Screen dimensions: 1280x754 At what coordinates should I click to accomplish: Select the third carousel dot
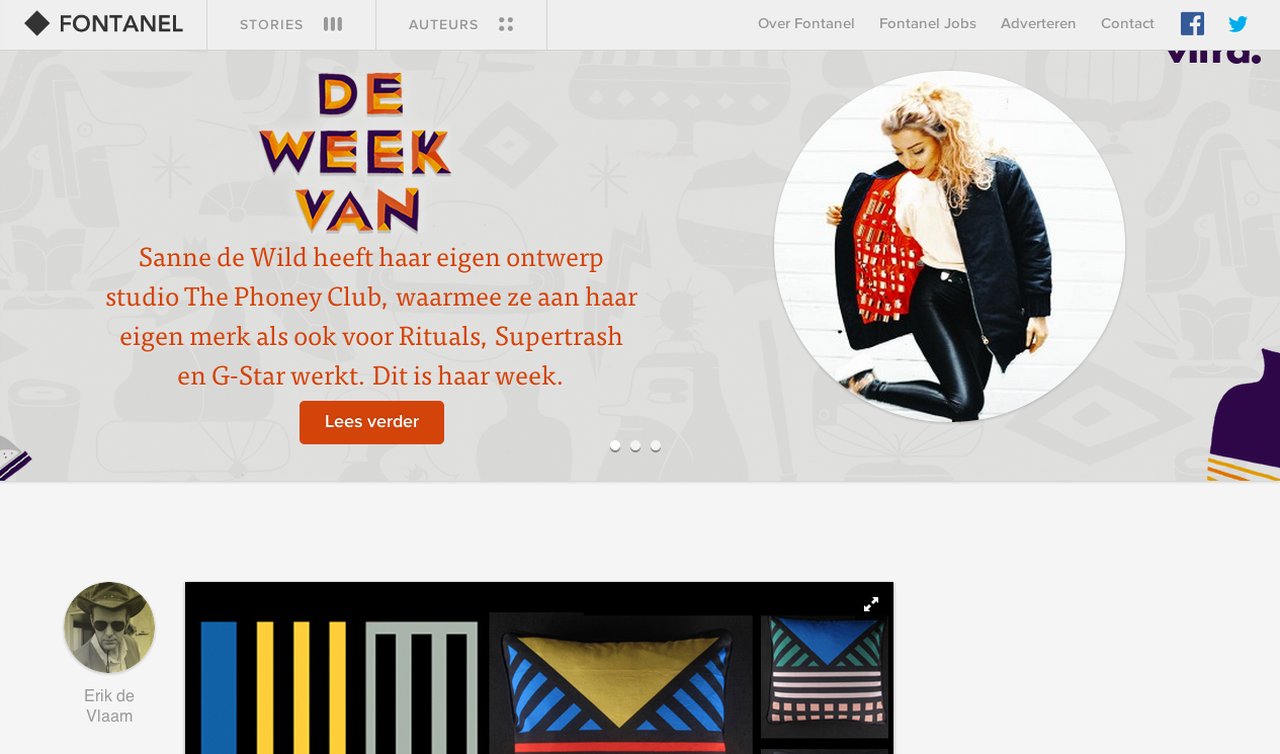point(655,446)
